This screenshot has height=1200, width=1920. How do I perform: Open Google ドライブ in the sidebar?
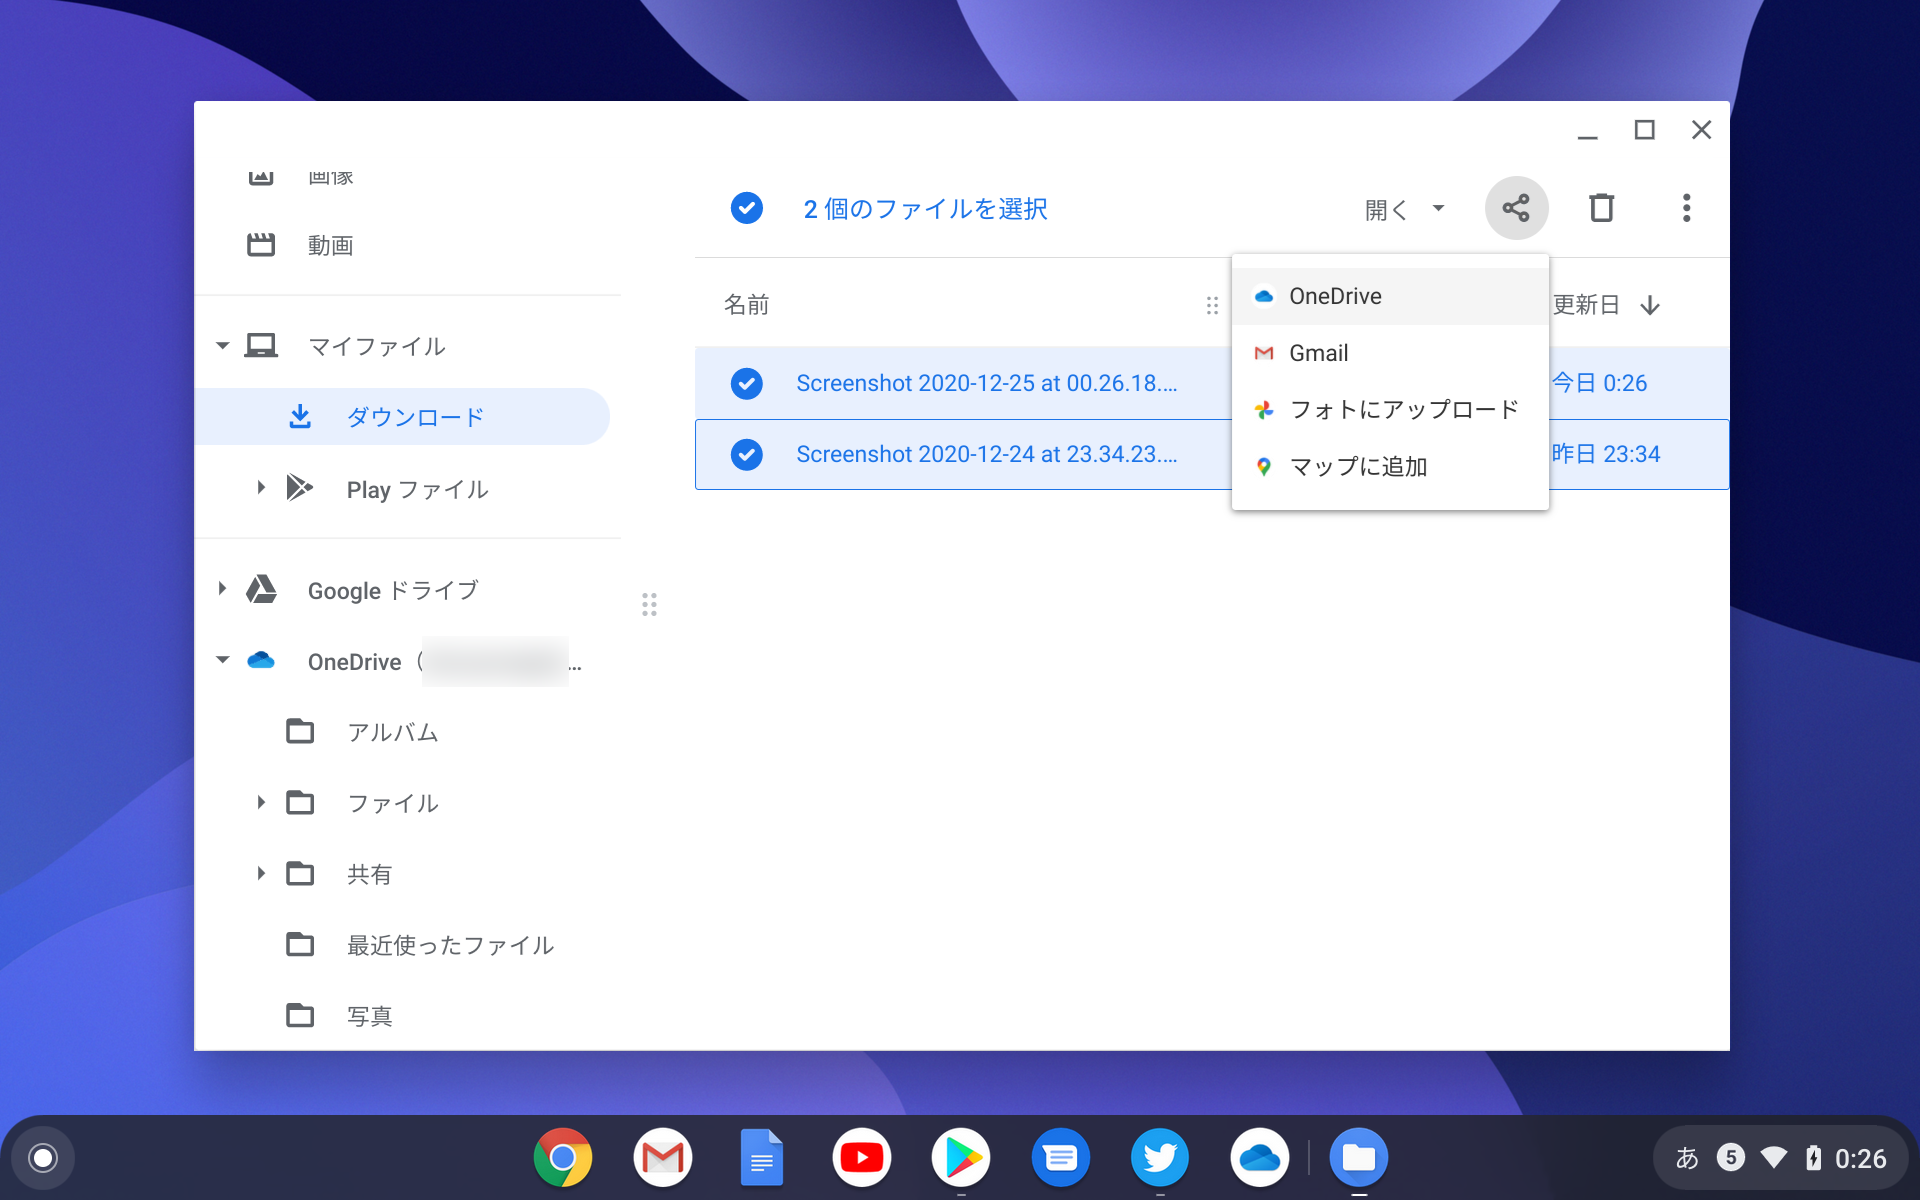tap(391, 590)
